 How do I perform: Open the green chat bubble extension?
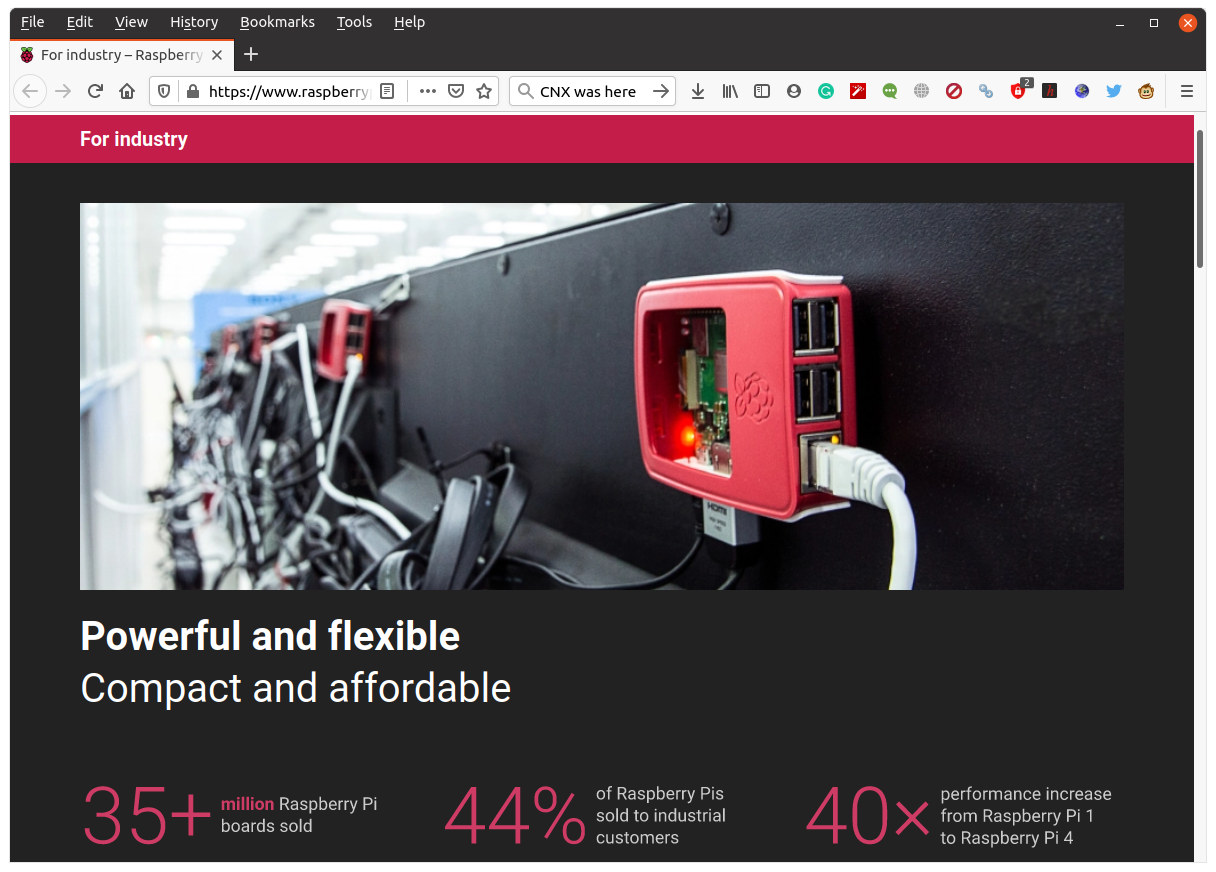click(890, 91)
